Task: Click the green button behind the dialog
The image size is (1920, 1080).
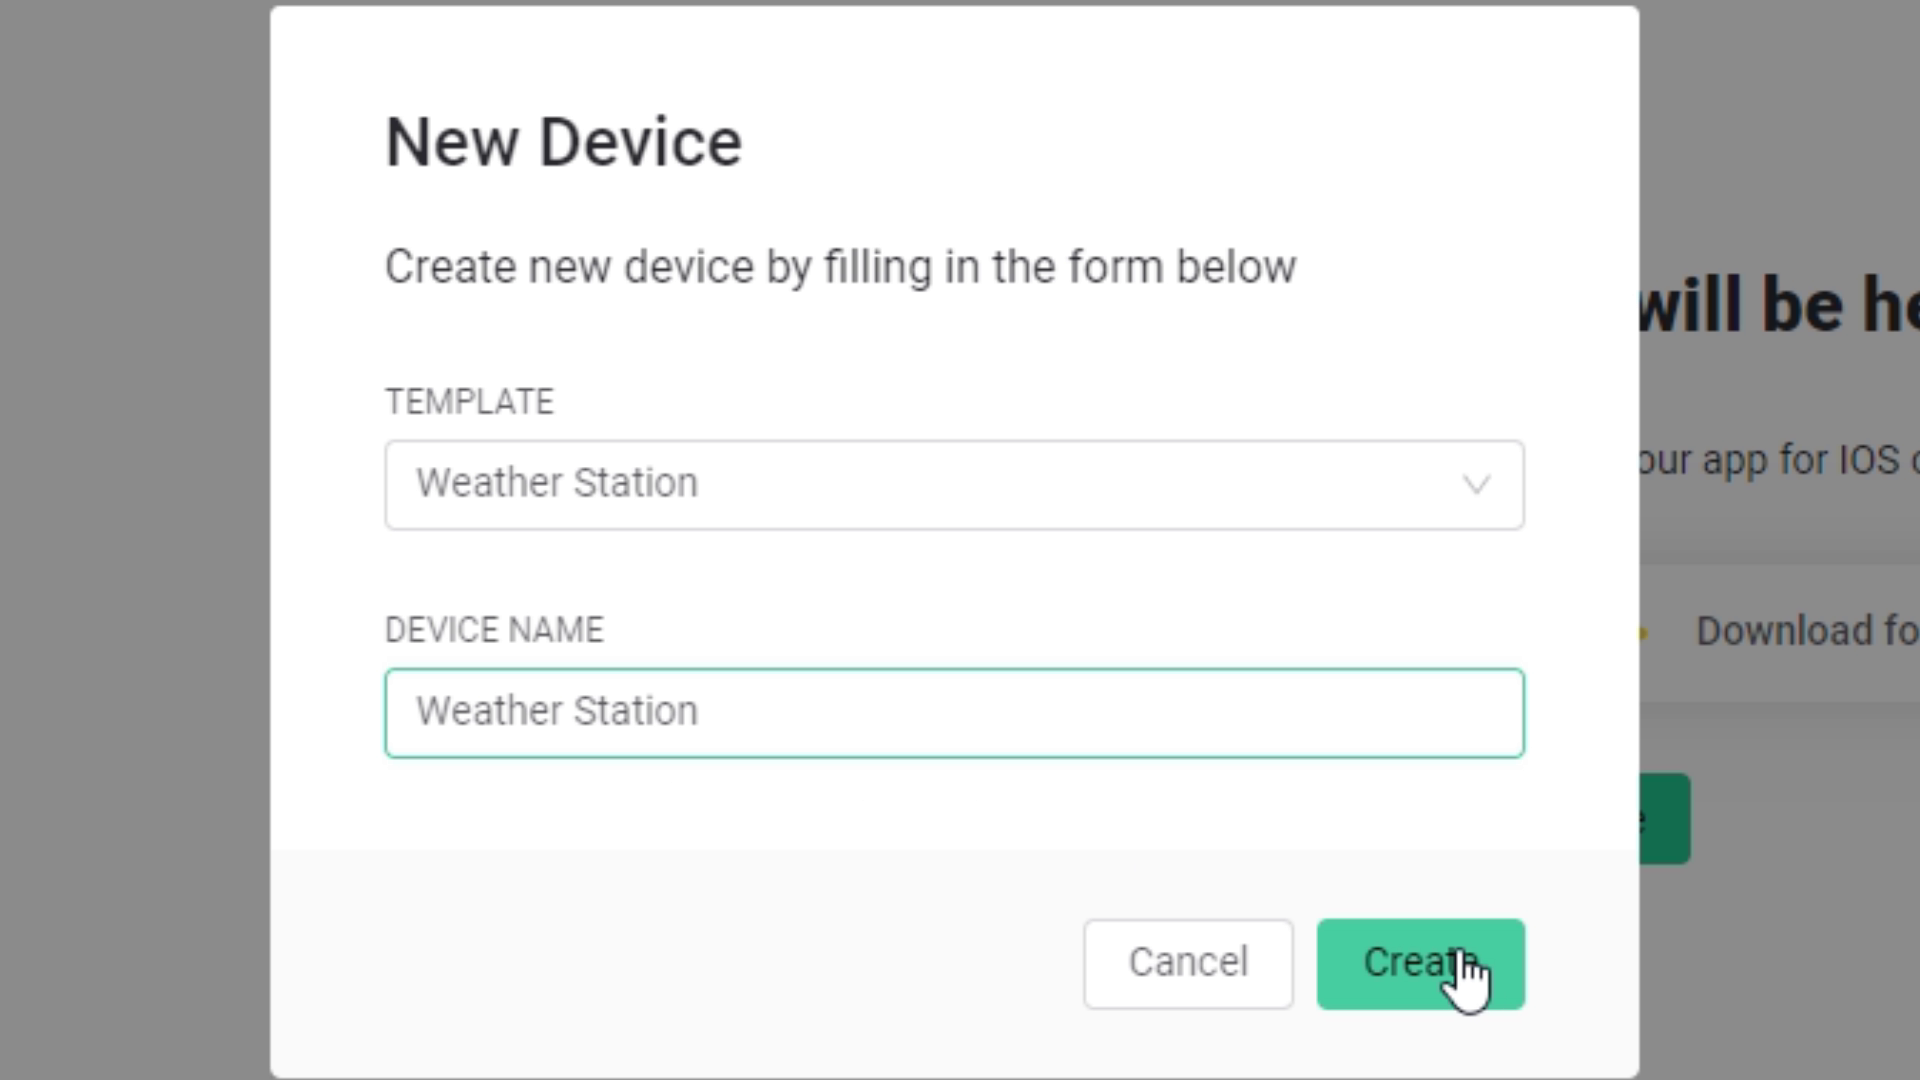Action: coord(1665,819)
